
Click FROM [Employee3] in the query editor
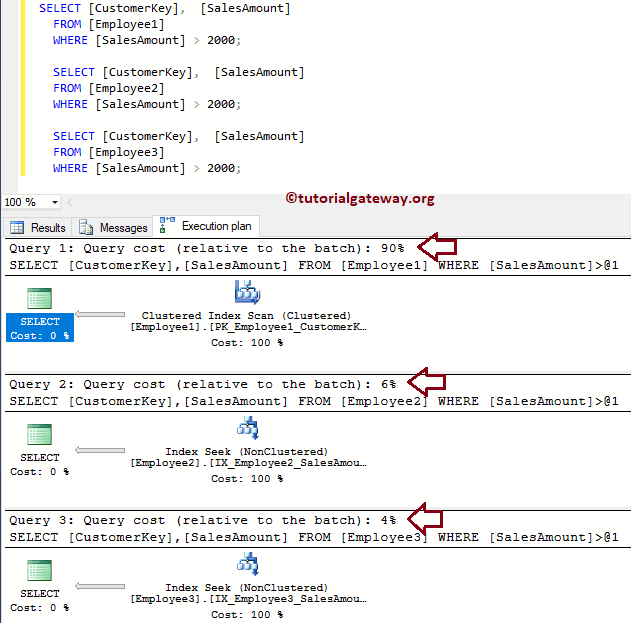[109, 152]
